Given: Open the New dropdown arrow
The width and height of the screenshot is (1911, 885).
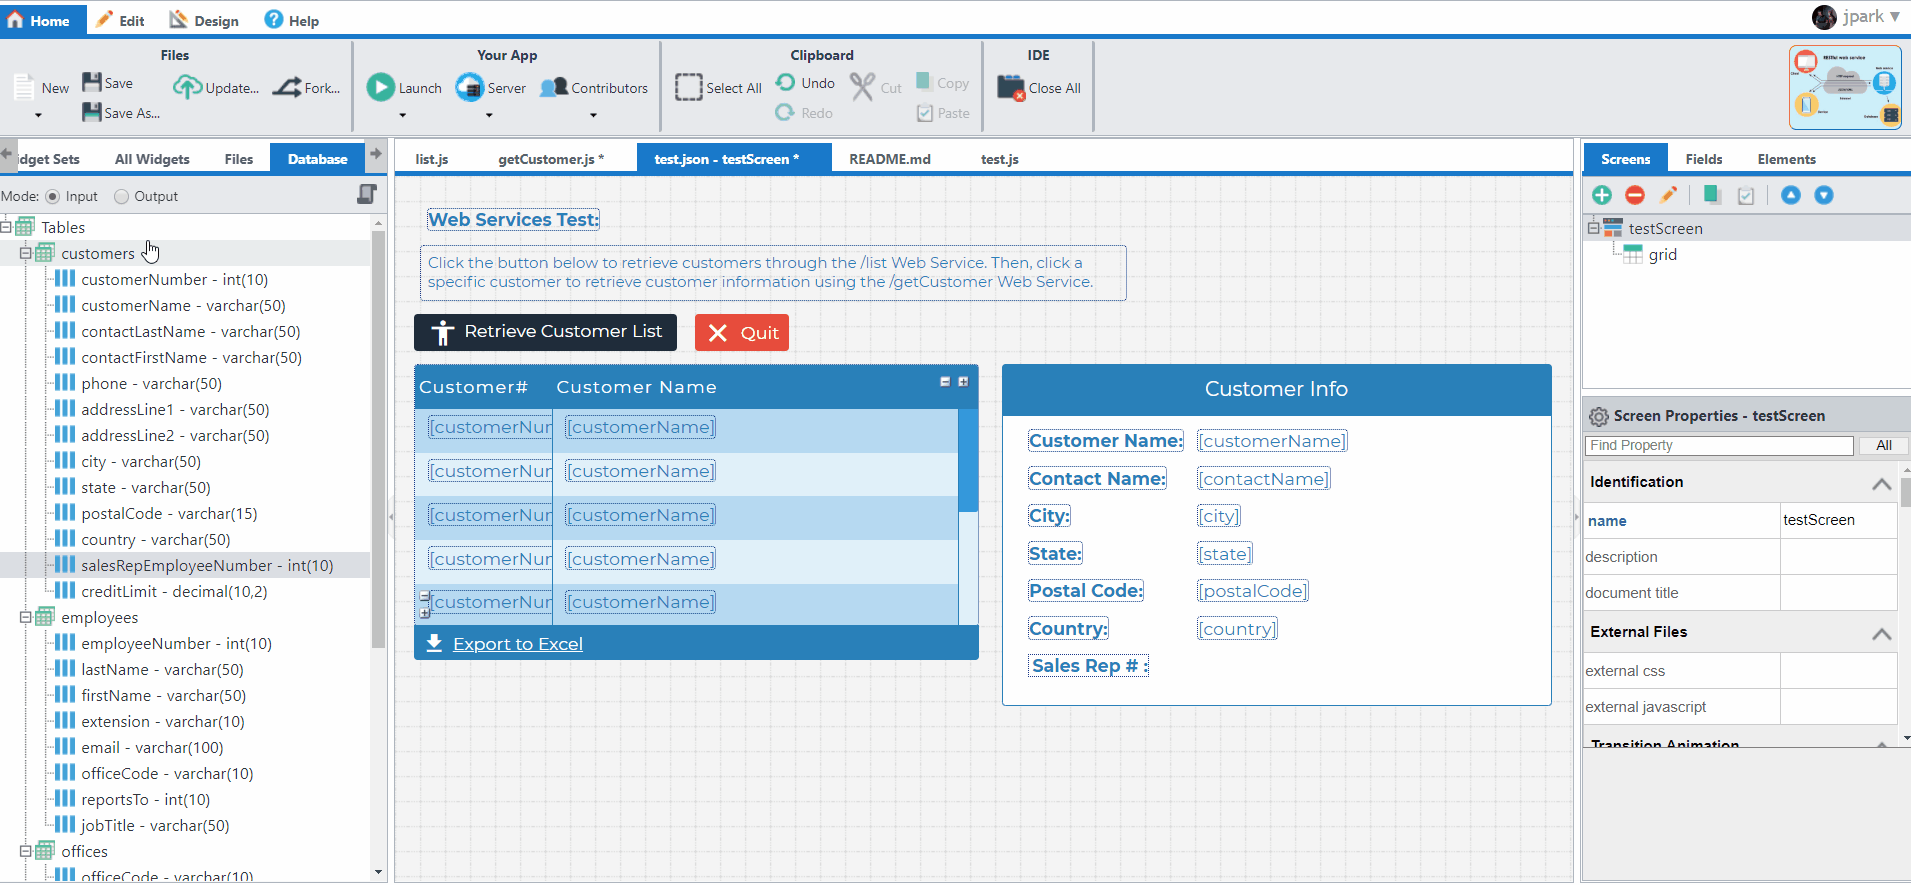Looking at the screenshot, I should [38, 116].
